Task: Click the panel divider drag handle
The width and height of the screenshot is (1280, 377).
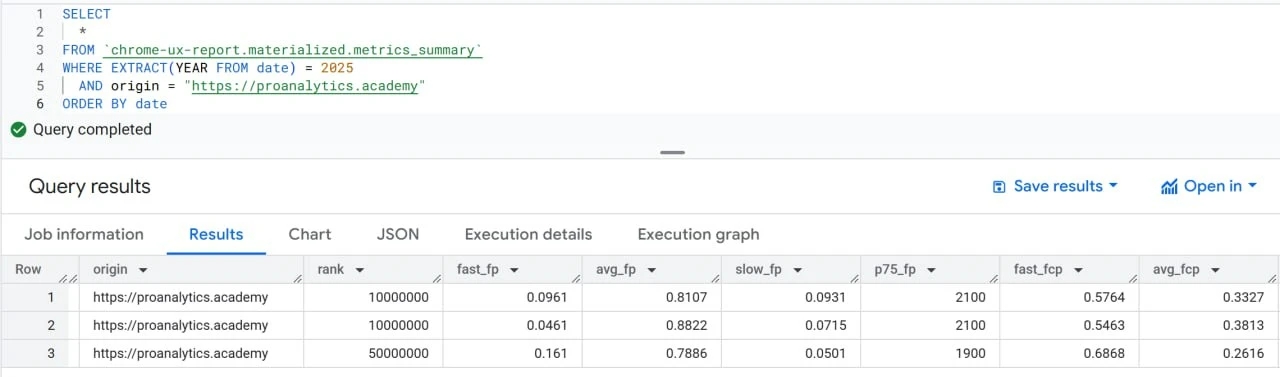Action: (x=673, y=153)
